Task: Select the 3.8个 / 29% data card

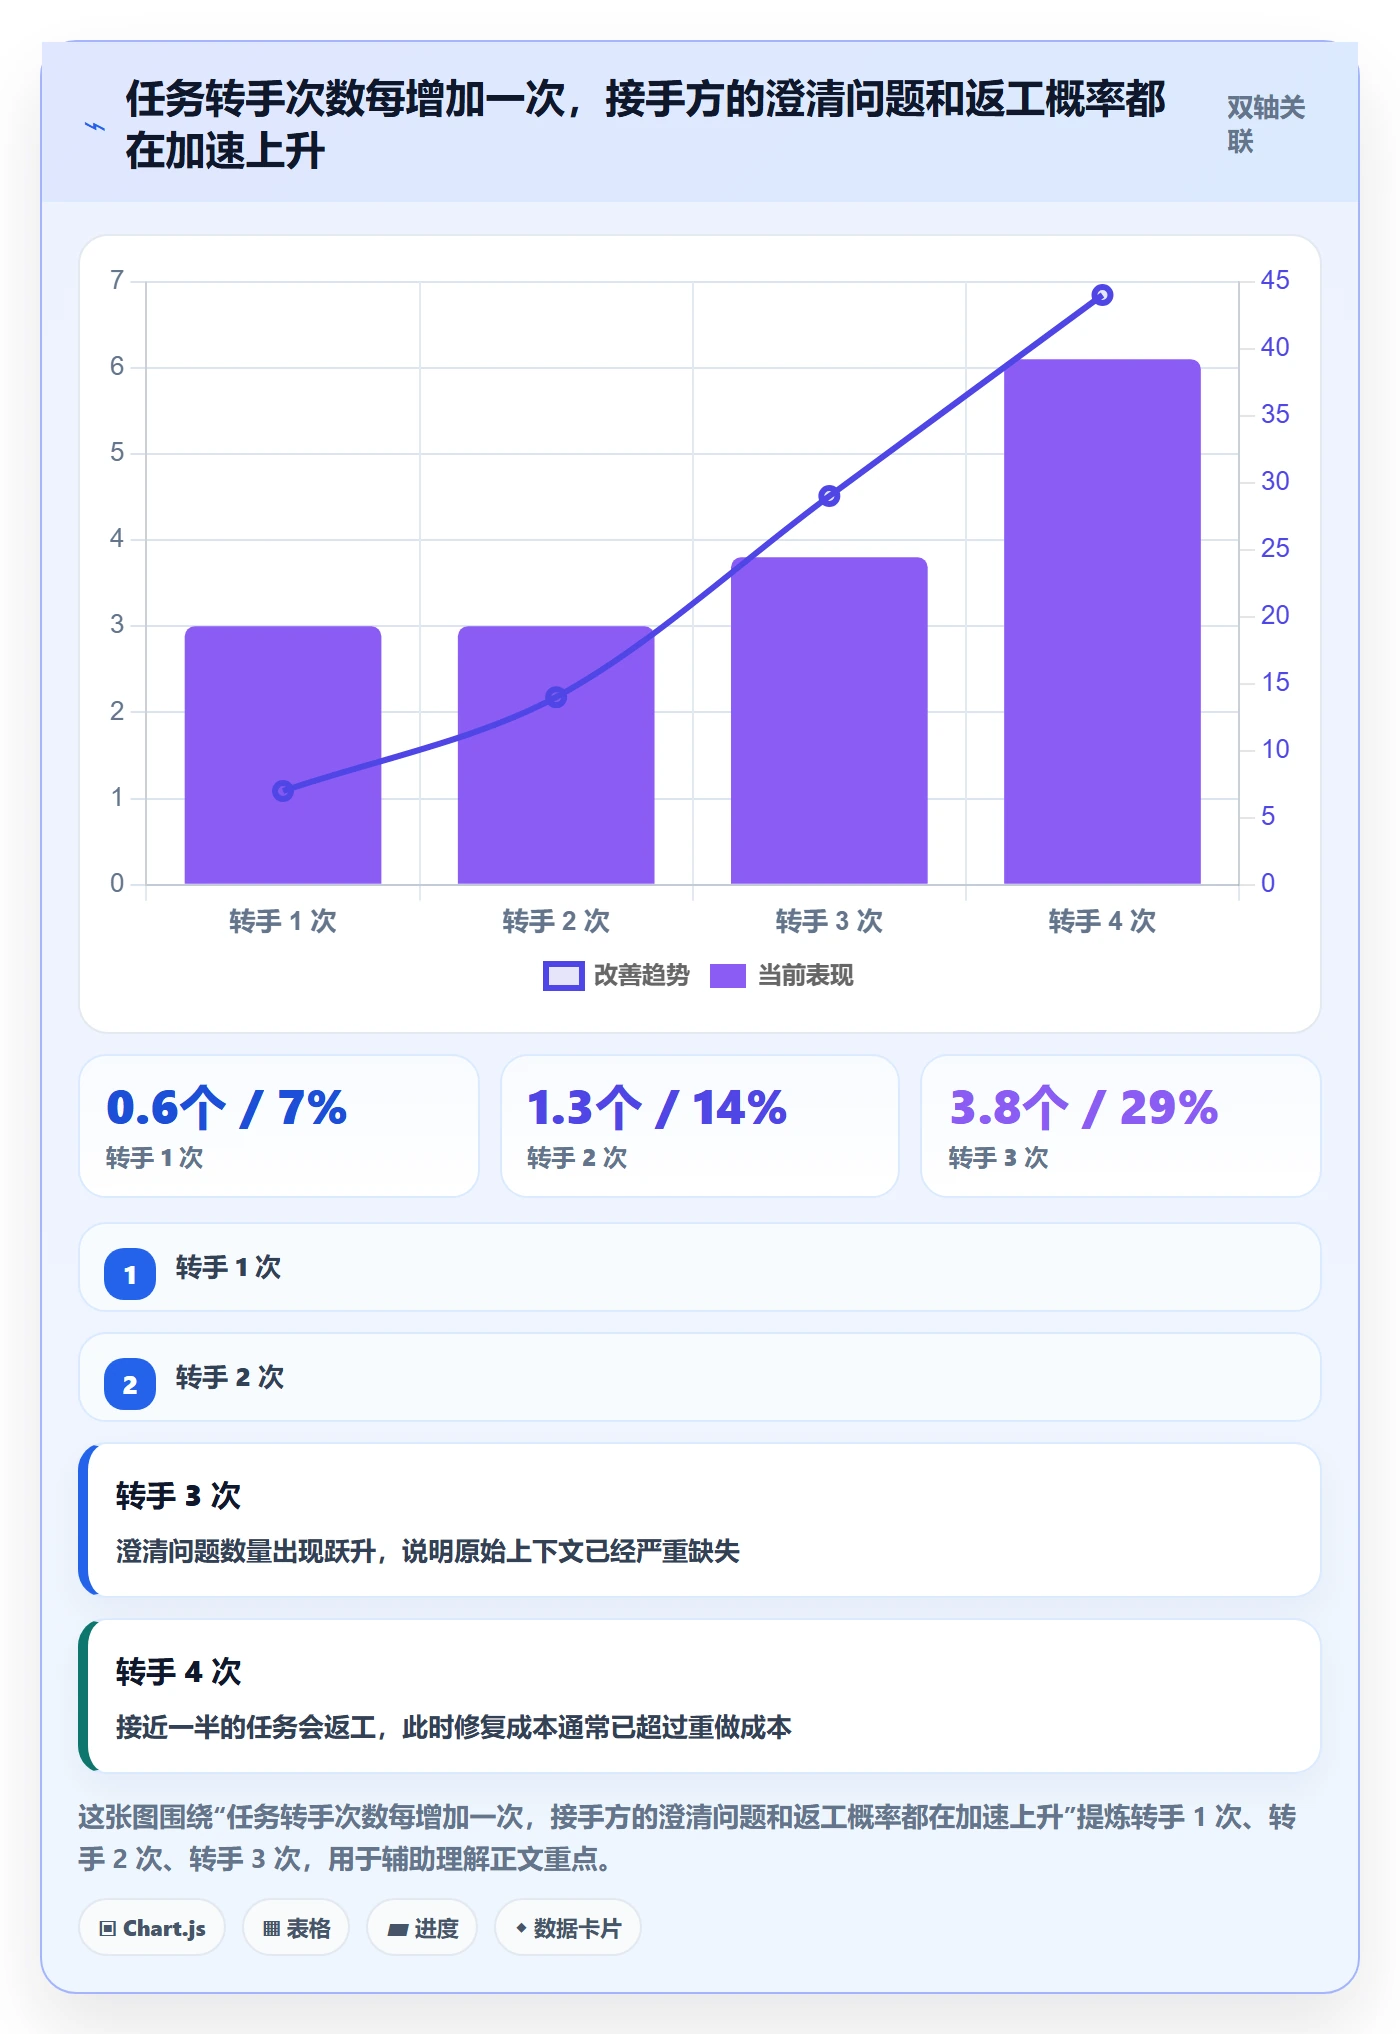Action: pos(1121,1126)
